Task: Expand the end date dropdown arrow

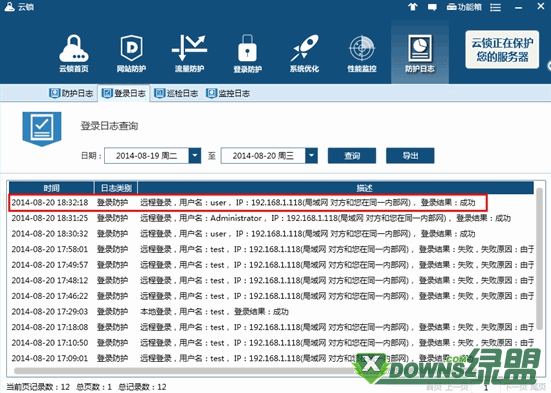Action: pos(311,155)
